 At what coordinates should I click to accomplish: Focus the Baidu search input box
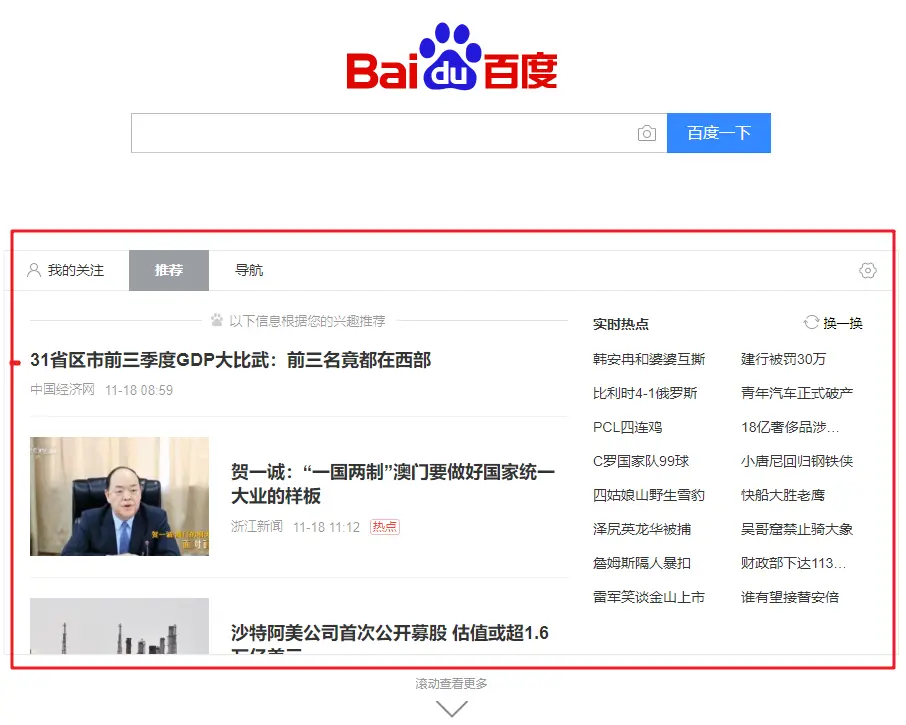coord(399,133)
